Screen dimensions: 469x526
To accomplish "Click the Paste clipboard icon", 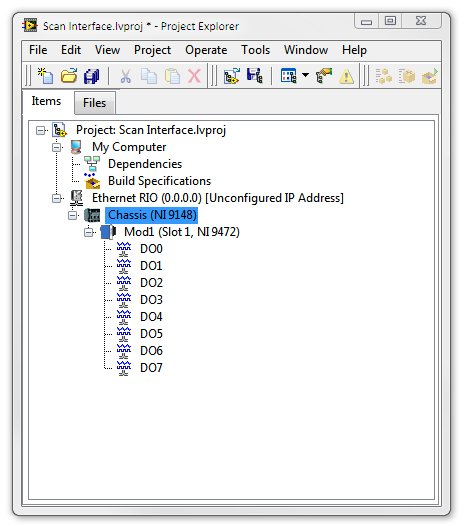I will 172,76.
